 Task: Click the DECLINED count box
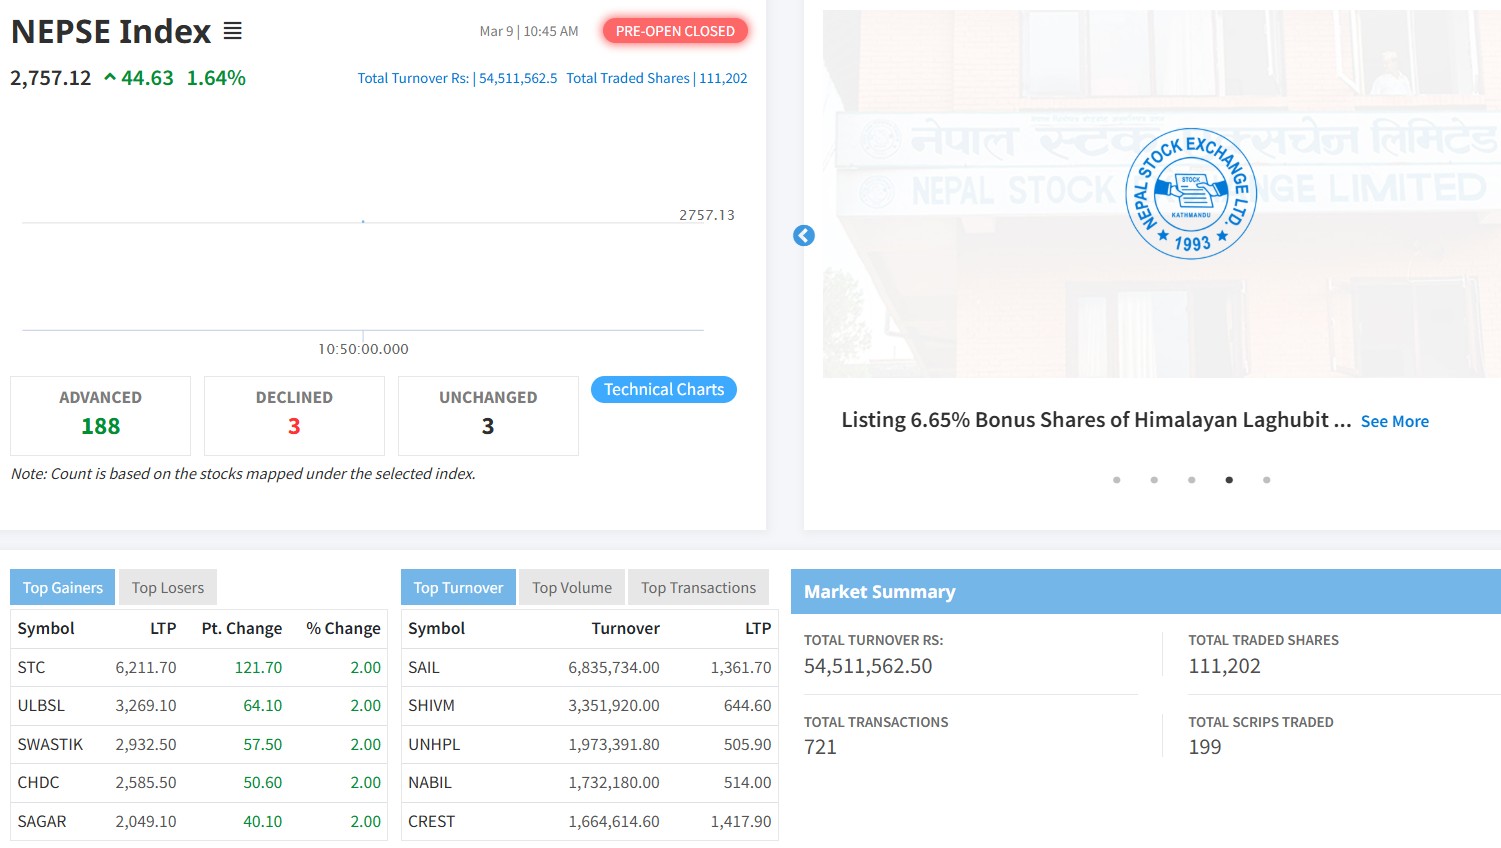coord(294,415)
